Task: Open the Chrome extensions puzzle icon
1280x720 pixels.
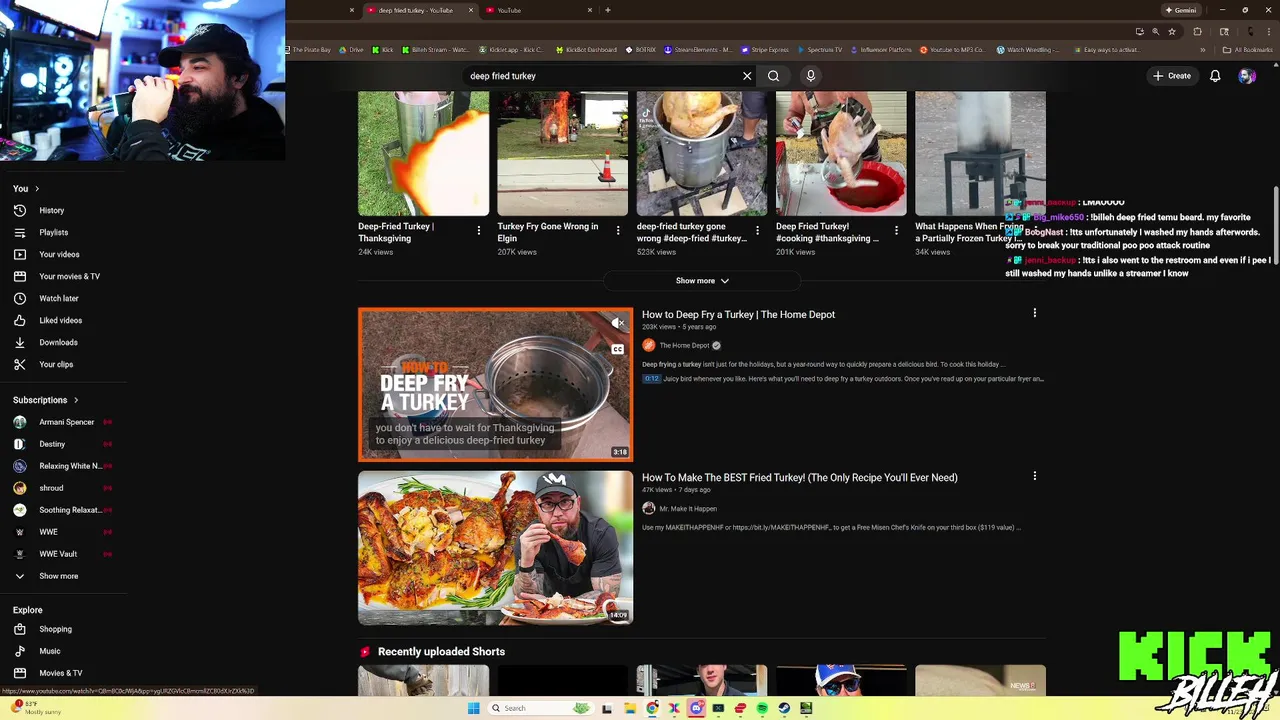Action: pos(1198,31)
